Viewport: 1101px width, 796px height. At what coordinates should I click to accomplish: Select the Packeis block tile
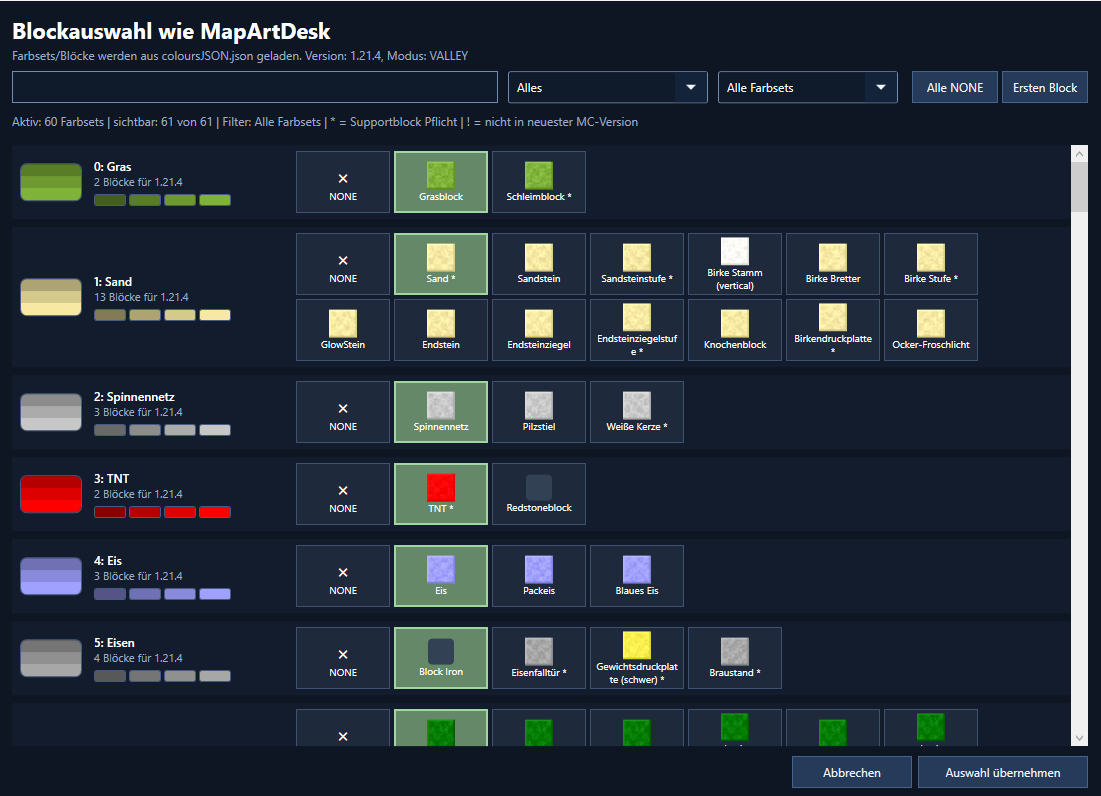(539, 576)
